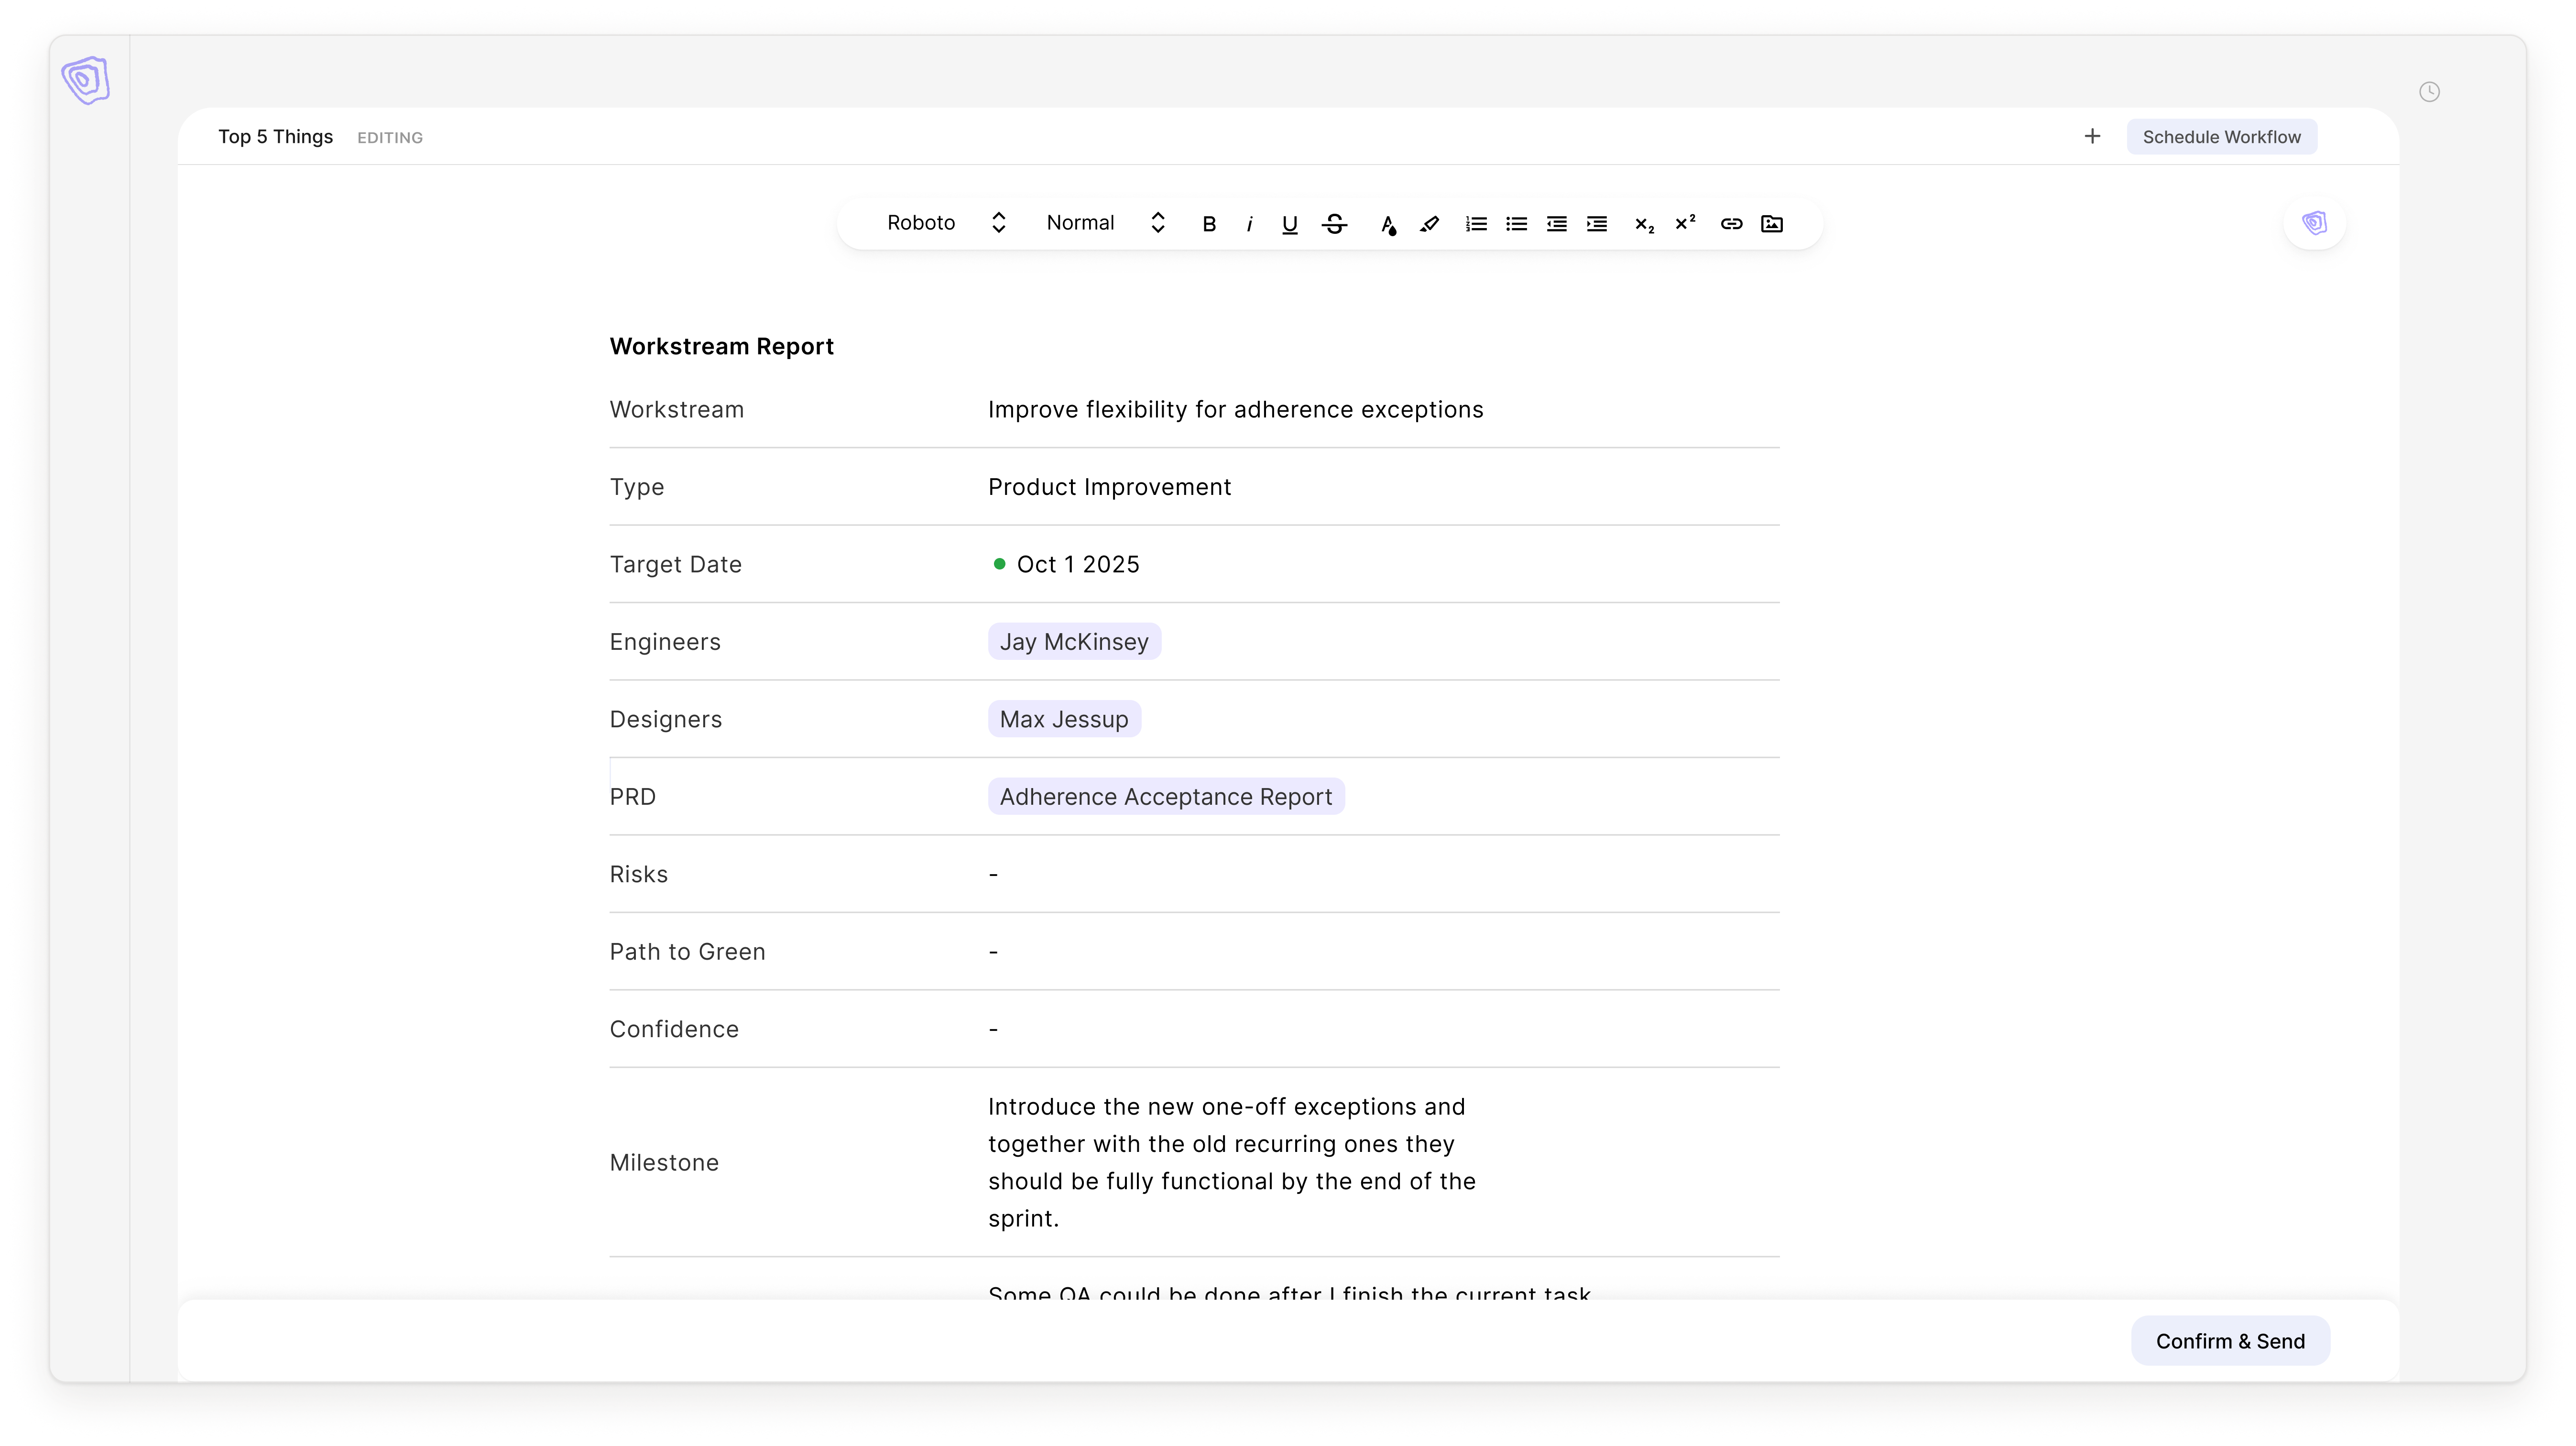Open the Adherence Acceptance Report link
The image size is (2576, 1446).
point(1166,797)
